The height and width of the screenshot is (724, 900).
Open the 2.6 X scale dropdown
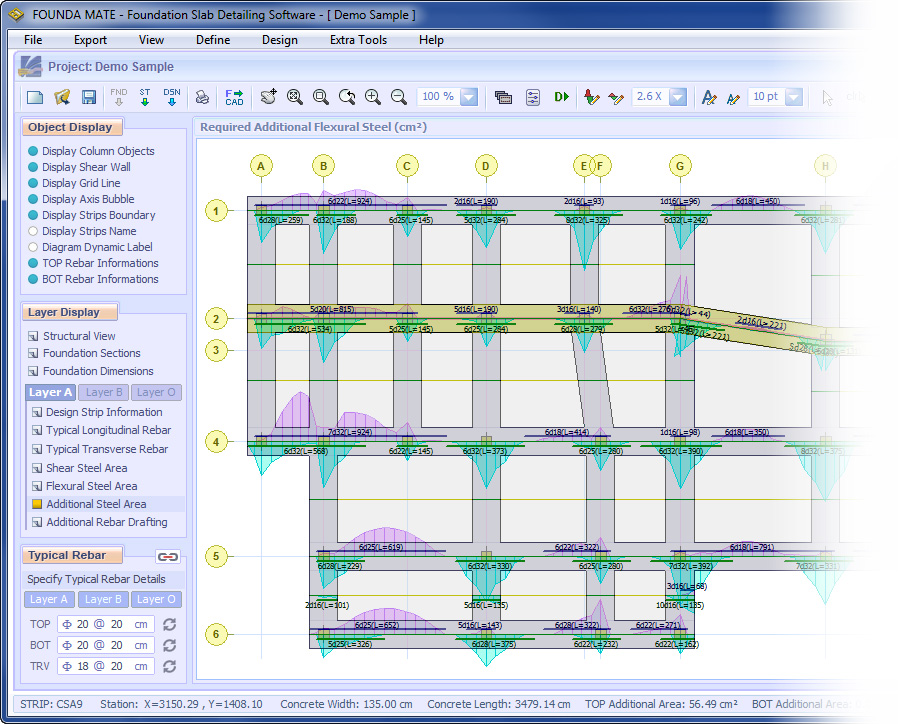[678, 97]
